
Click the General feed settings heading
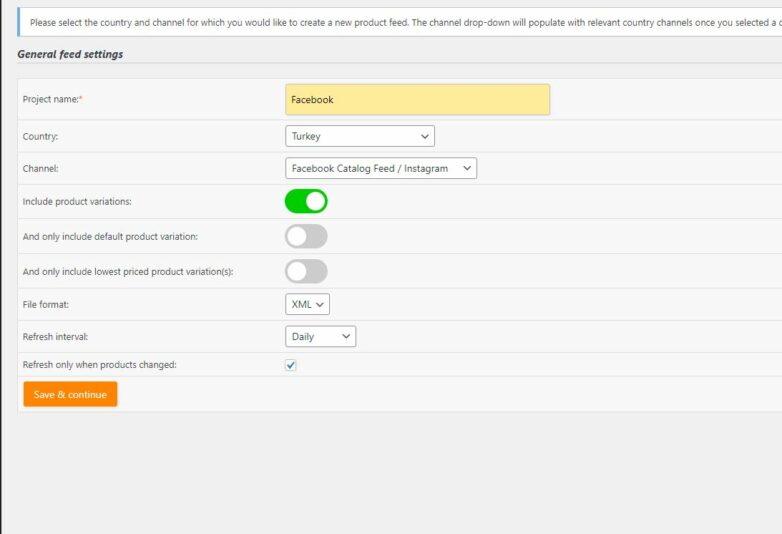coord(70,54)
